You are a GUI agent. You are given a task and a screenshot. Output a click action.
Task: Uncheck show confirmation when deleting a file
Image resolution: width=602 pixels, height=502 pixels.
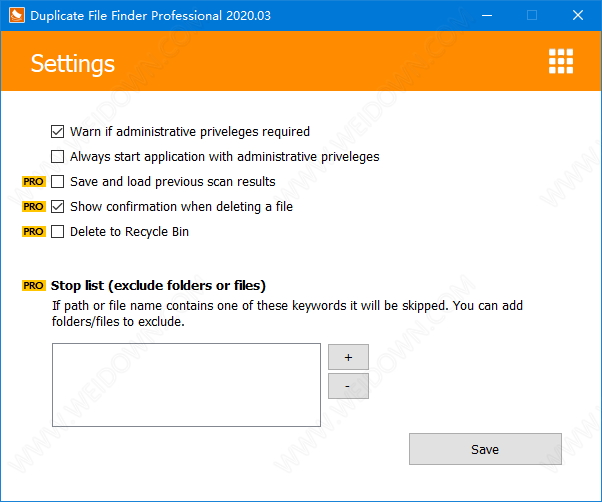(x=58, y=207)
